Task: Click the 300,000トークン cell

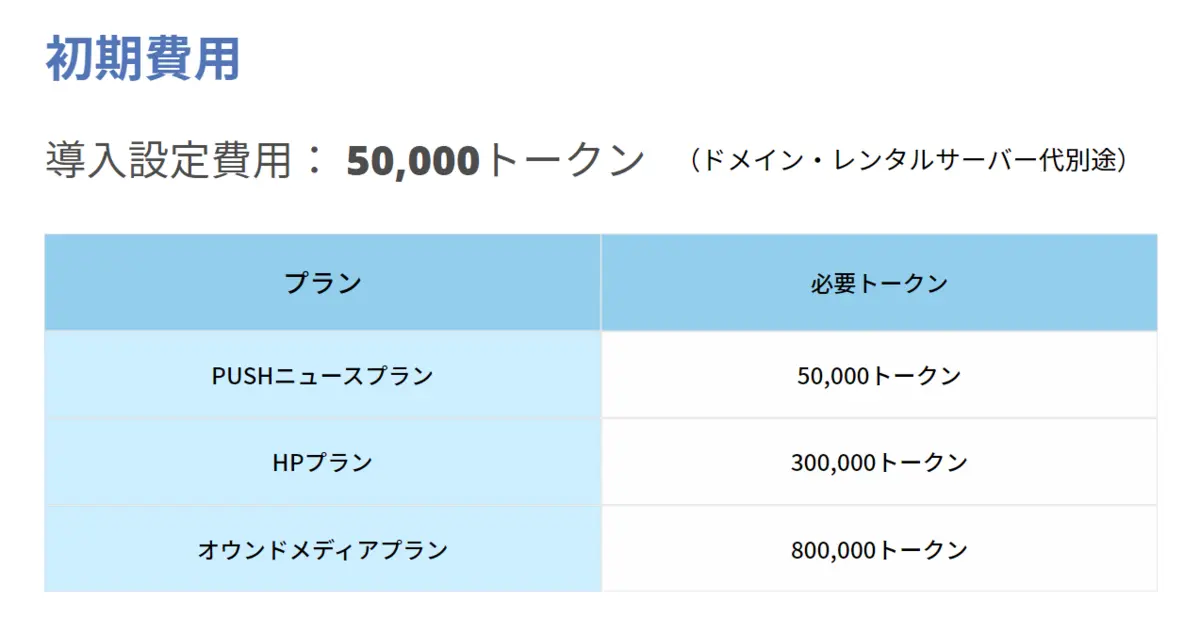Action: [879, 462]
